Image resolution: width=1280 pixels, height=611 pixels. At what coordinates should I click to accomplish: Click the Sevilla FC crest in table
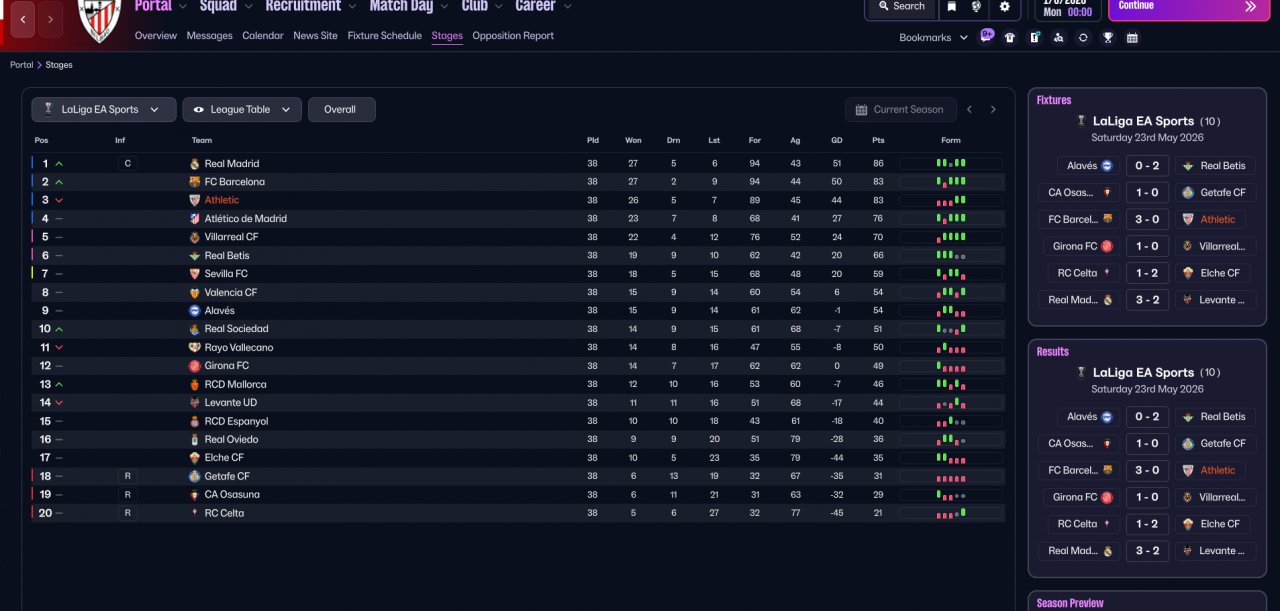click(195, 274)
